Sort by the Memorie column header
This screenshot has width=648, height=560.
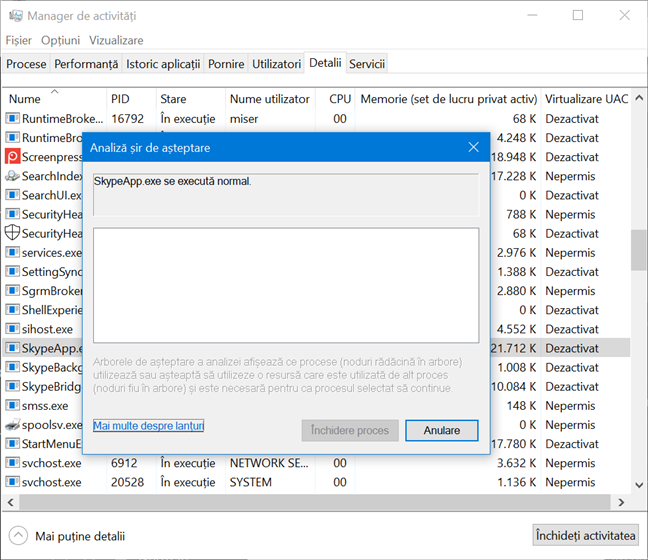449,99
